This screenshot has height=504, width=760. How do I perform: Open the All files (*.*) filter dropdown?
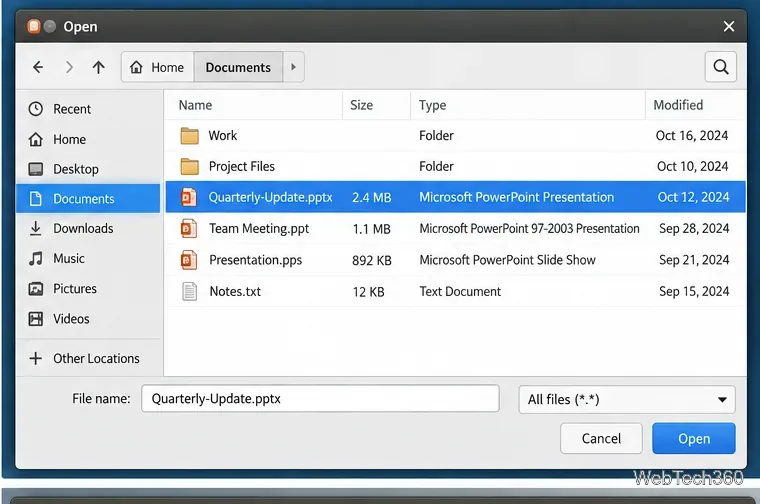[627, 399]
